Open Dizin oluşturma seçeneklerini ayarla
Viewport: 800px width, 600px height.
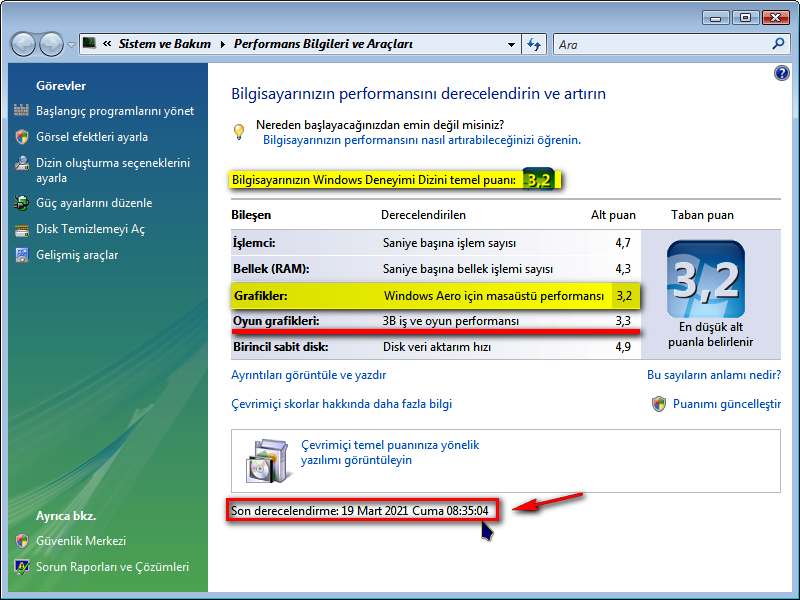113,170
